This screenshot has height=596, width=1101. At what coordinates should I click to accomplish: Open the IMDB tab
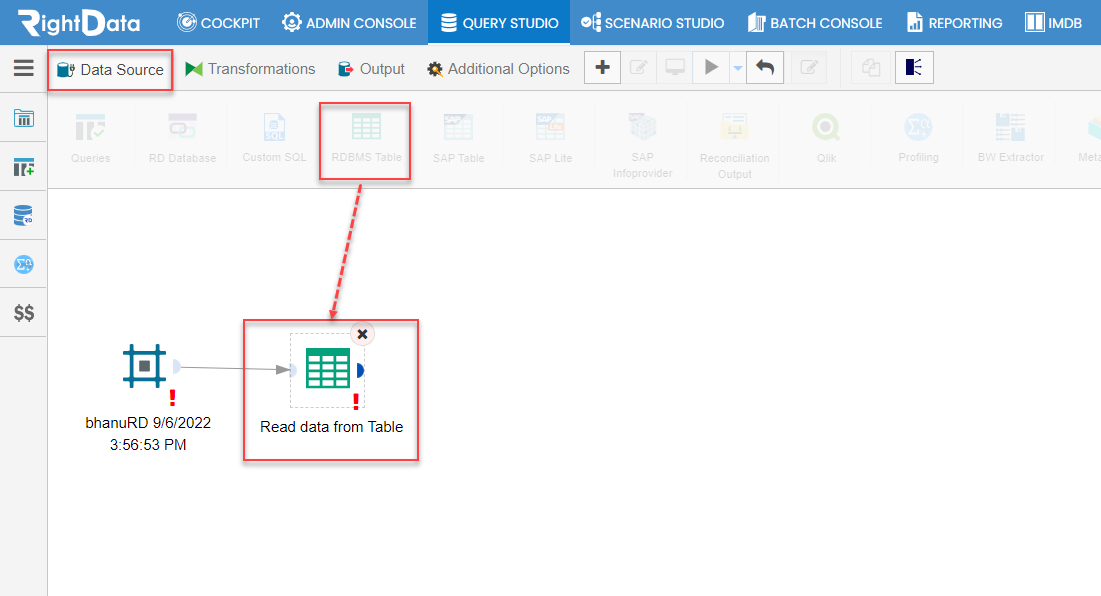tap(1053, 22)
